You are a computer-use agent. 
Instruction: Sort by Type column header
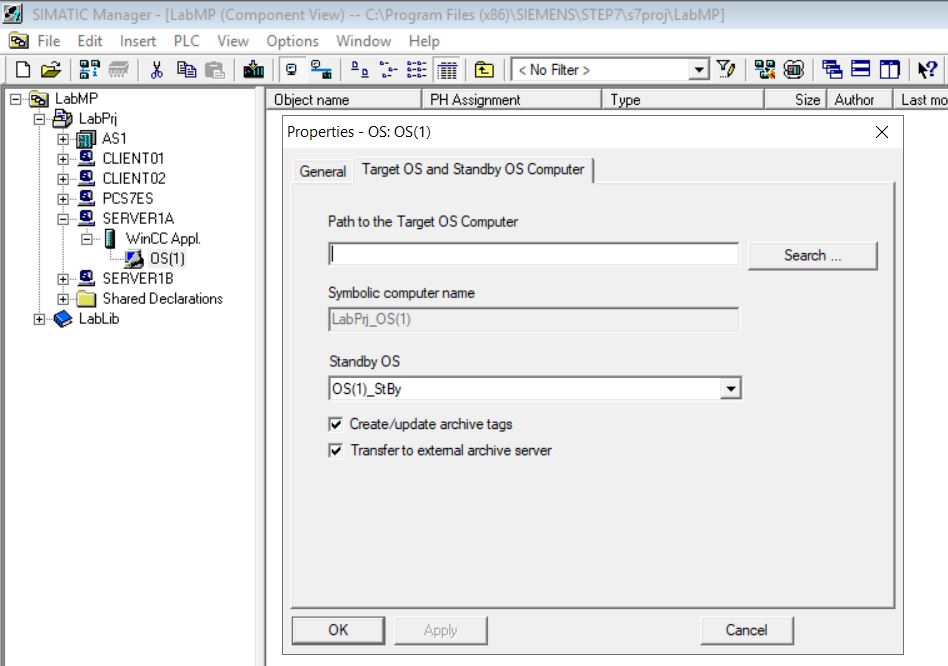point(683,100)
